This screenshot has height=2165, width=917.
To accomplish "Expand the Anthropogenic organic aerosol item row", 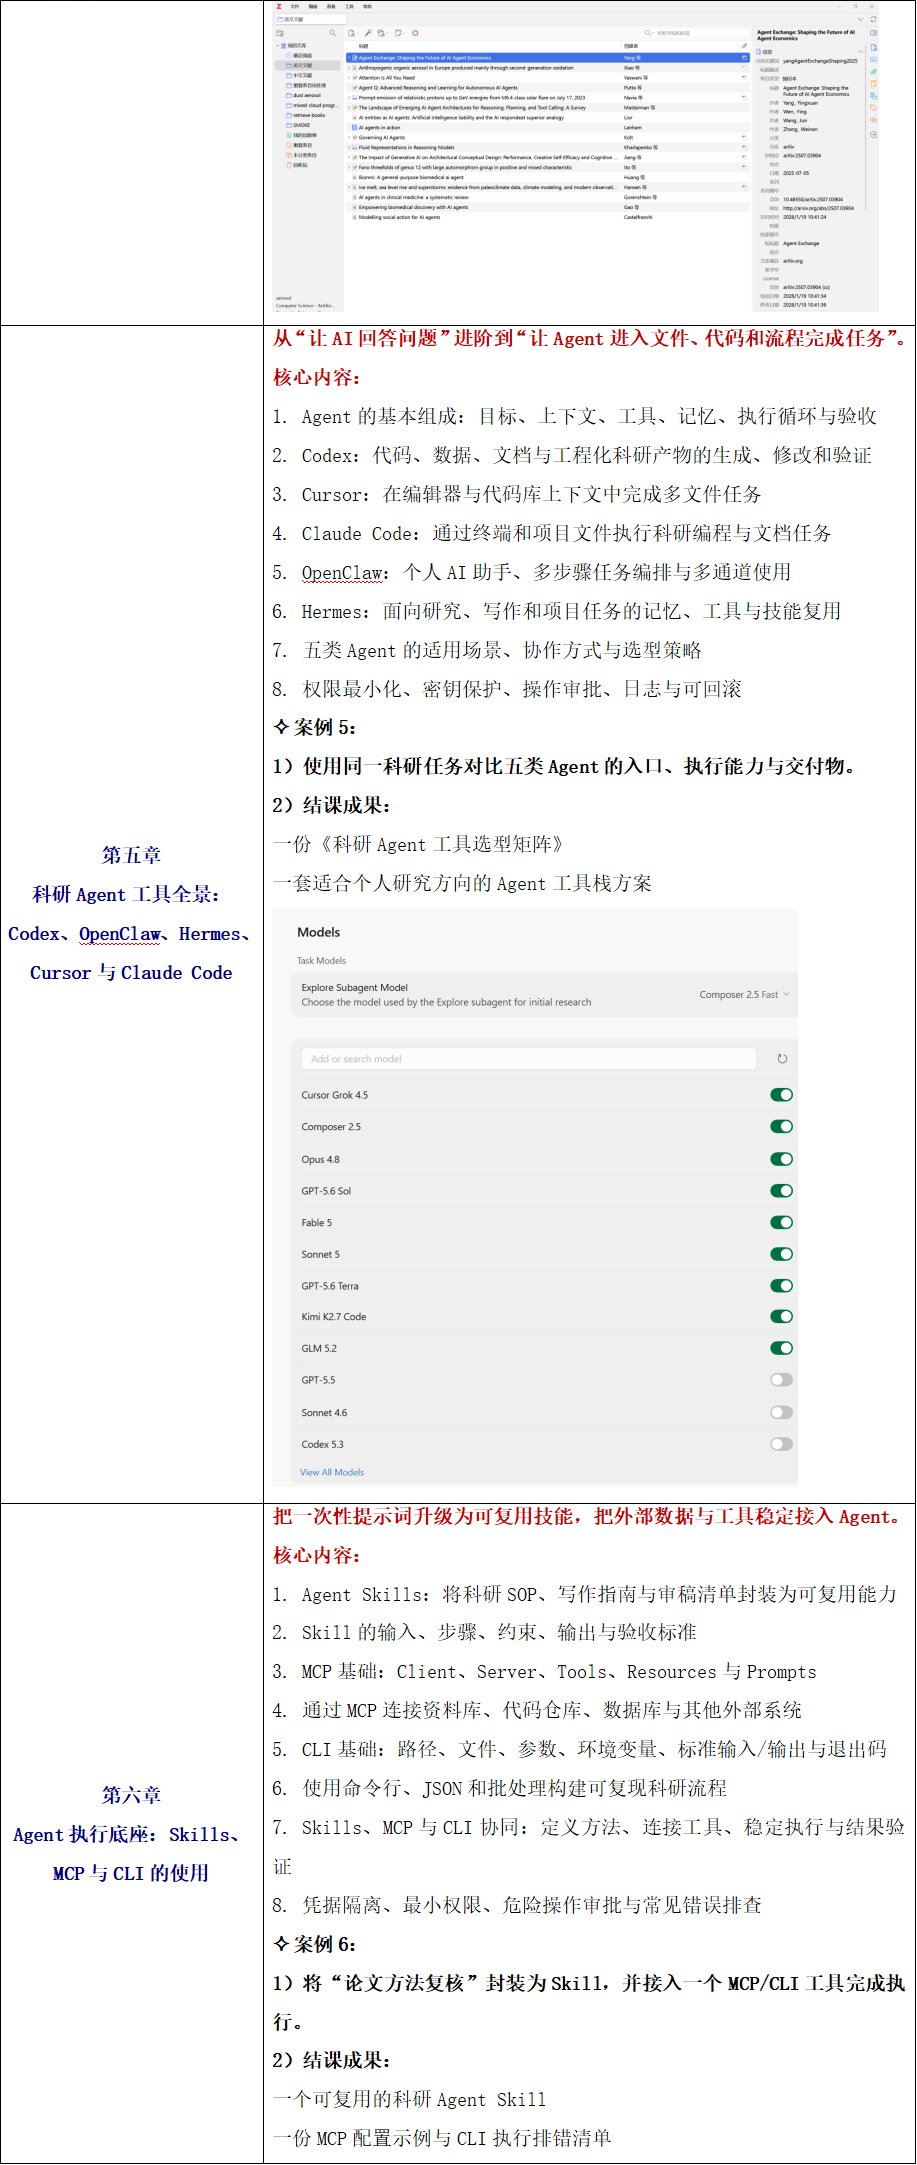I will point(349,68).
